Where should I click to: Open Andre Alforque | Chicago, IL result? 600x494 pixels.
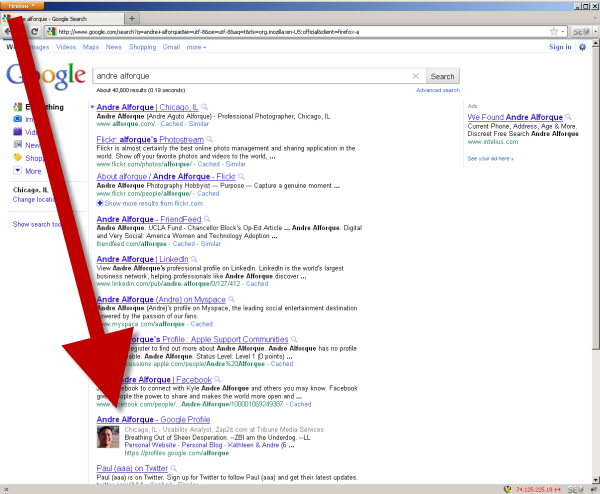tap(147, 107)
